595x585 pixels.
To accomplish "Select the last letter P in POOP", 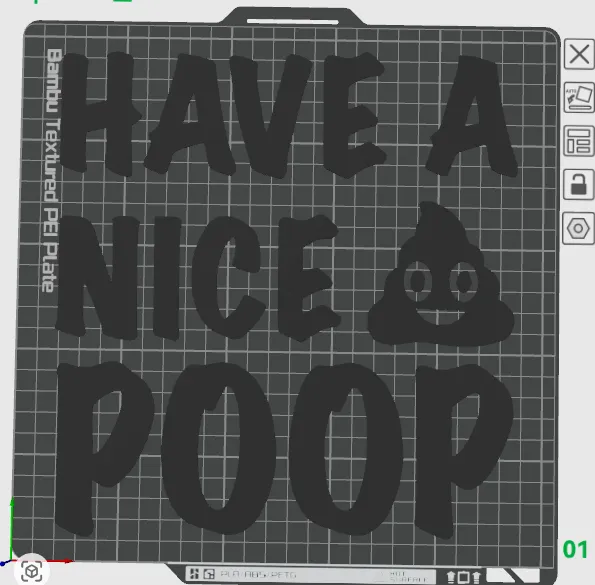I will (463, 450).
